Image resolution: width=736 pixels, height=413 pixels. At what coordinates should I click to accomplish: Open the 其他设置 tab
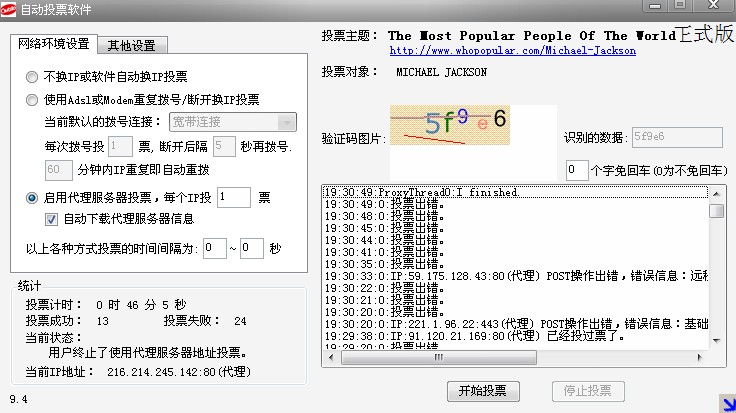(131, 46)
